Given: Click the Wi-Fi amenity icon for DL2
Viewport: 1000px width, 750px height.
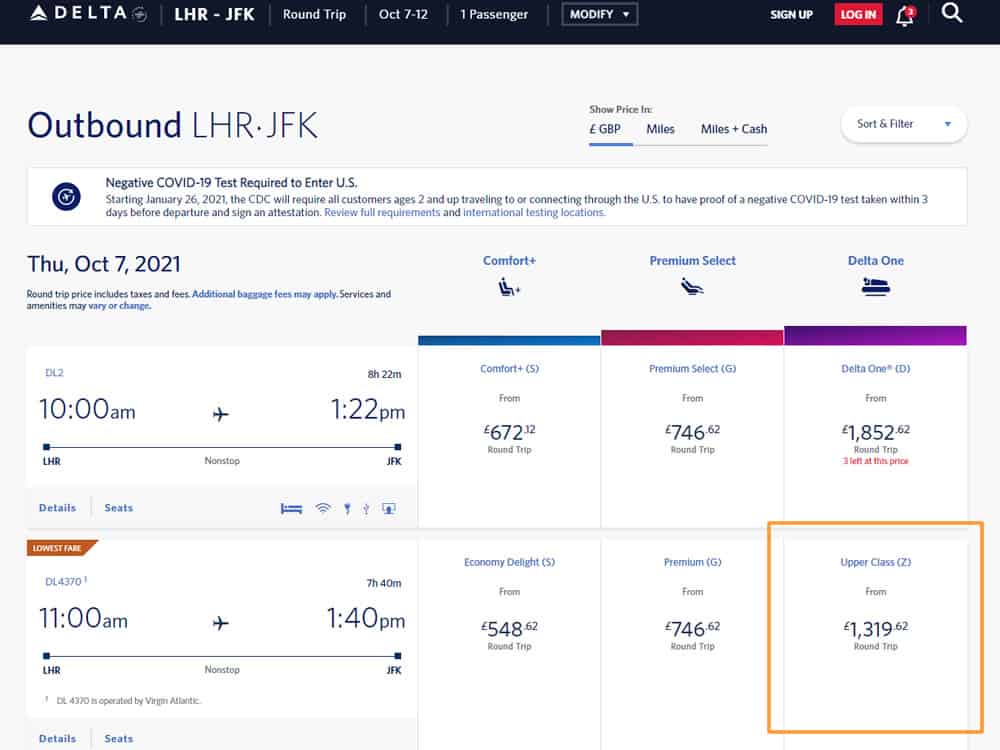Looking at the screenshot, I should coord(323,508).
